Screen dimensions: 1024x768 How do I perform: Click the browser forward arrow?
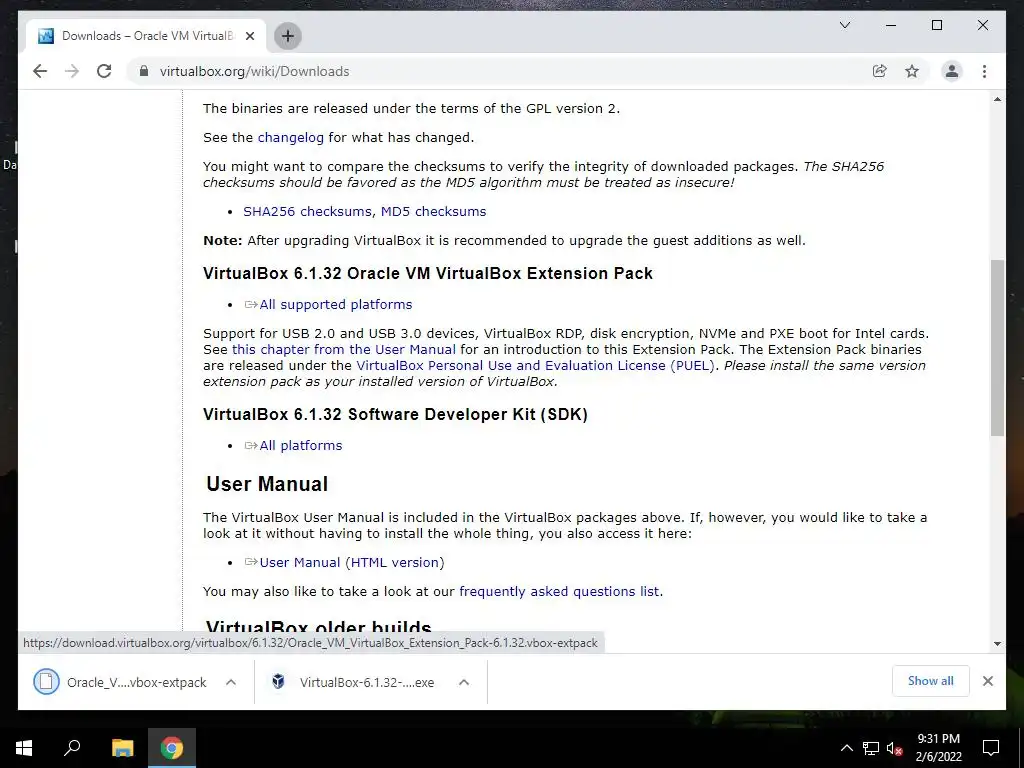pos(72,71)
